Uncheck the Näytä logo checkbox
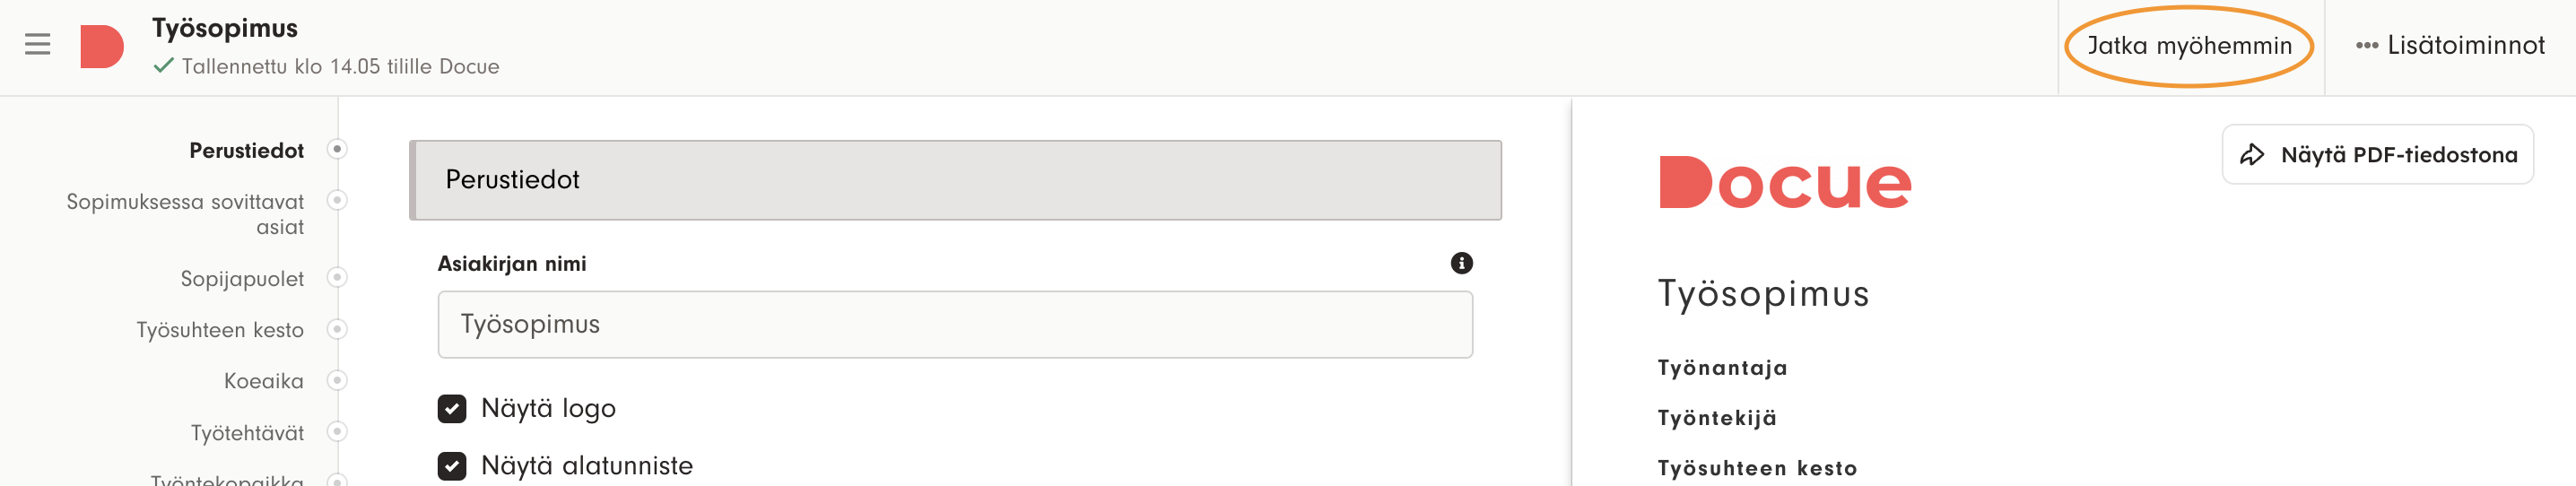Viewport: 2576px width, 486px height. 452,408
